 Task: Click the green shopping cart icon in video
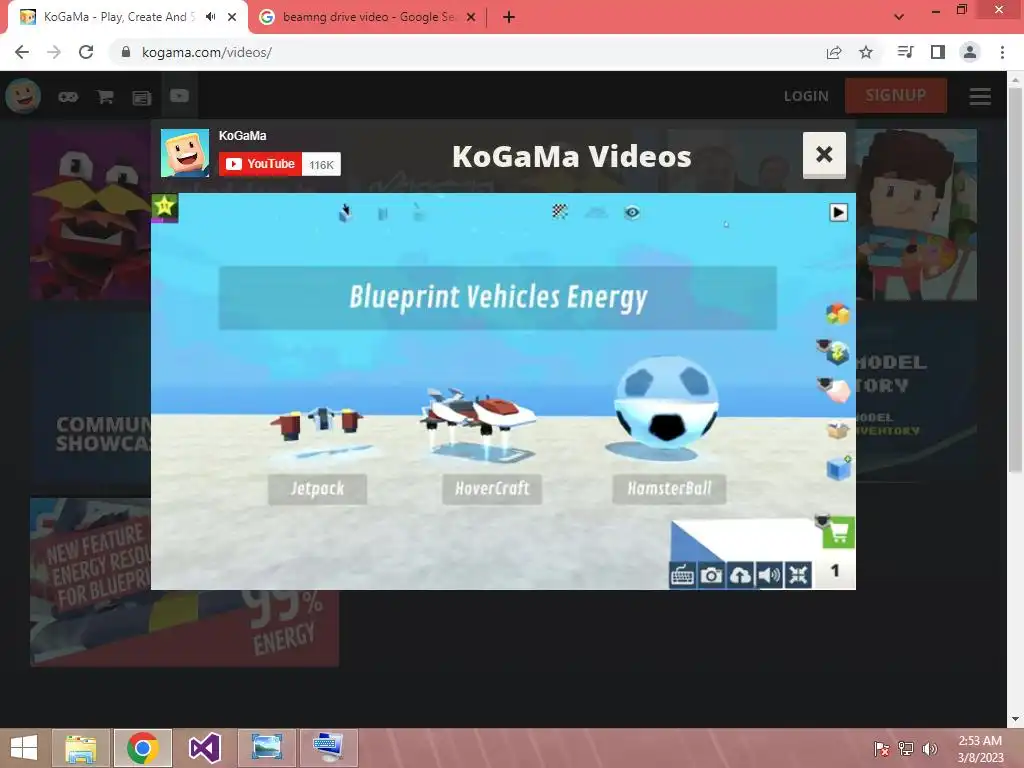click(839, 533)
